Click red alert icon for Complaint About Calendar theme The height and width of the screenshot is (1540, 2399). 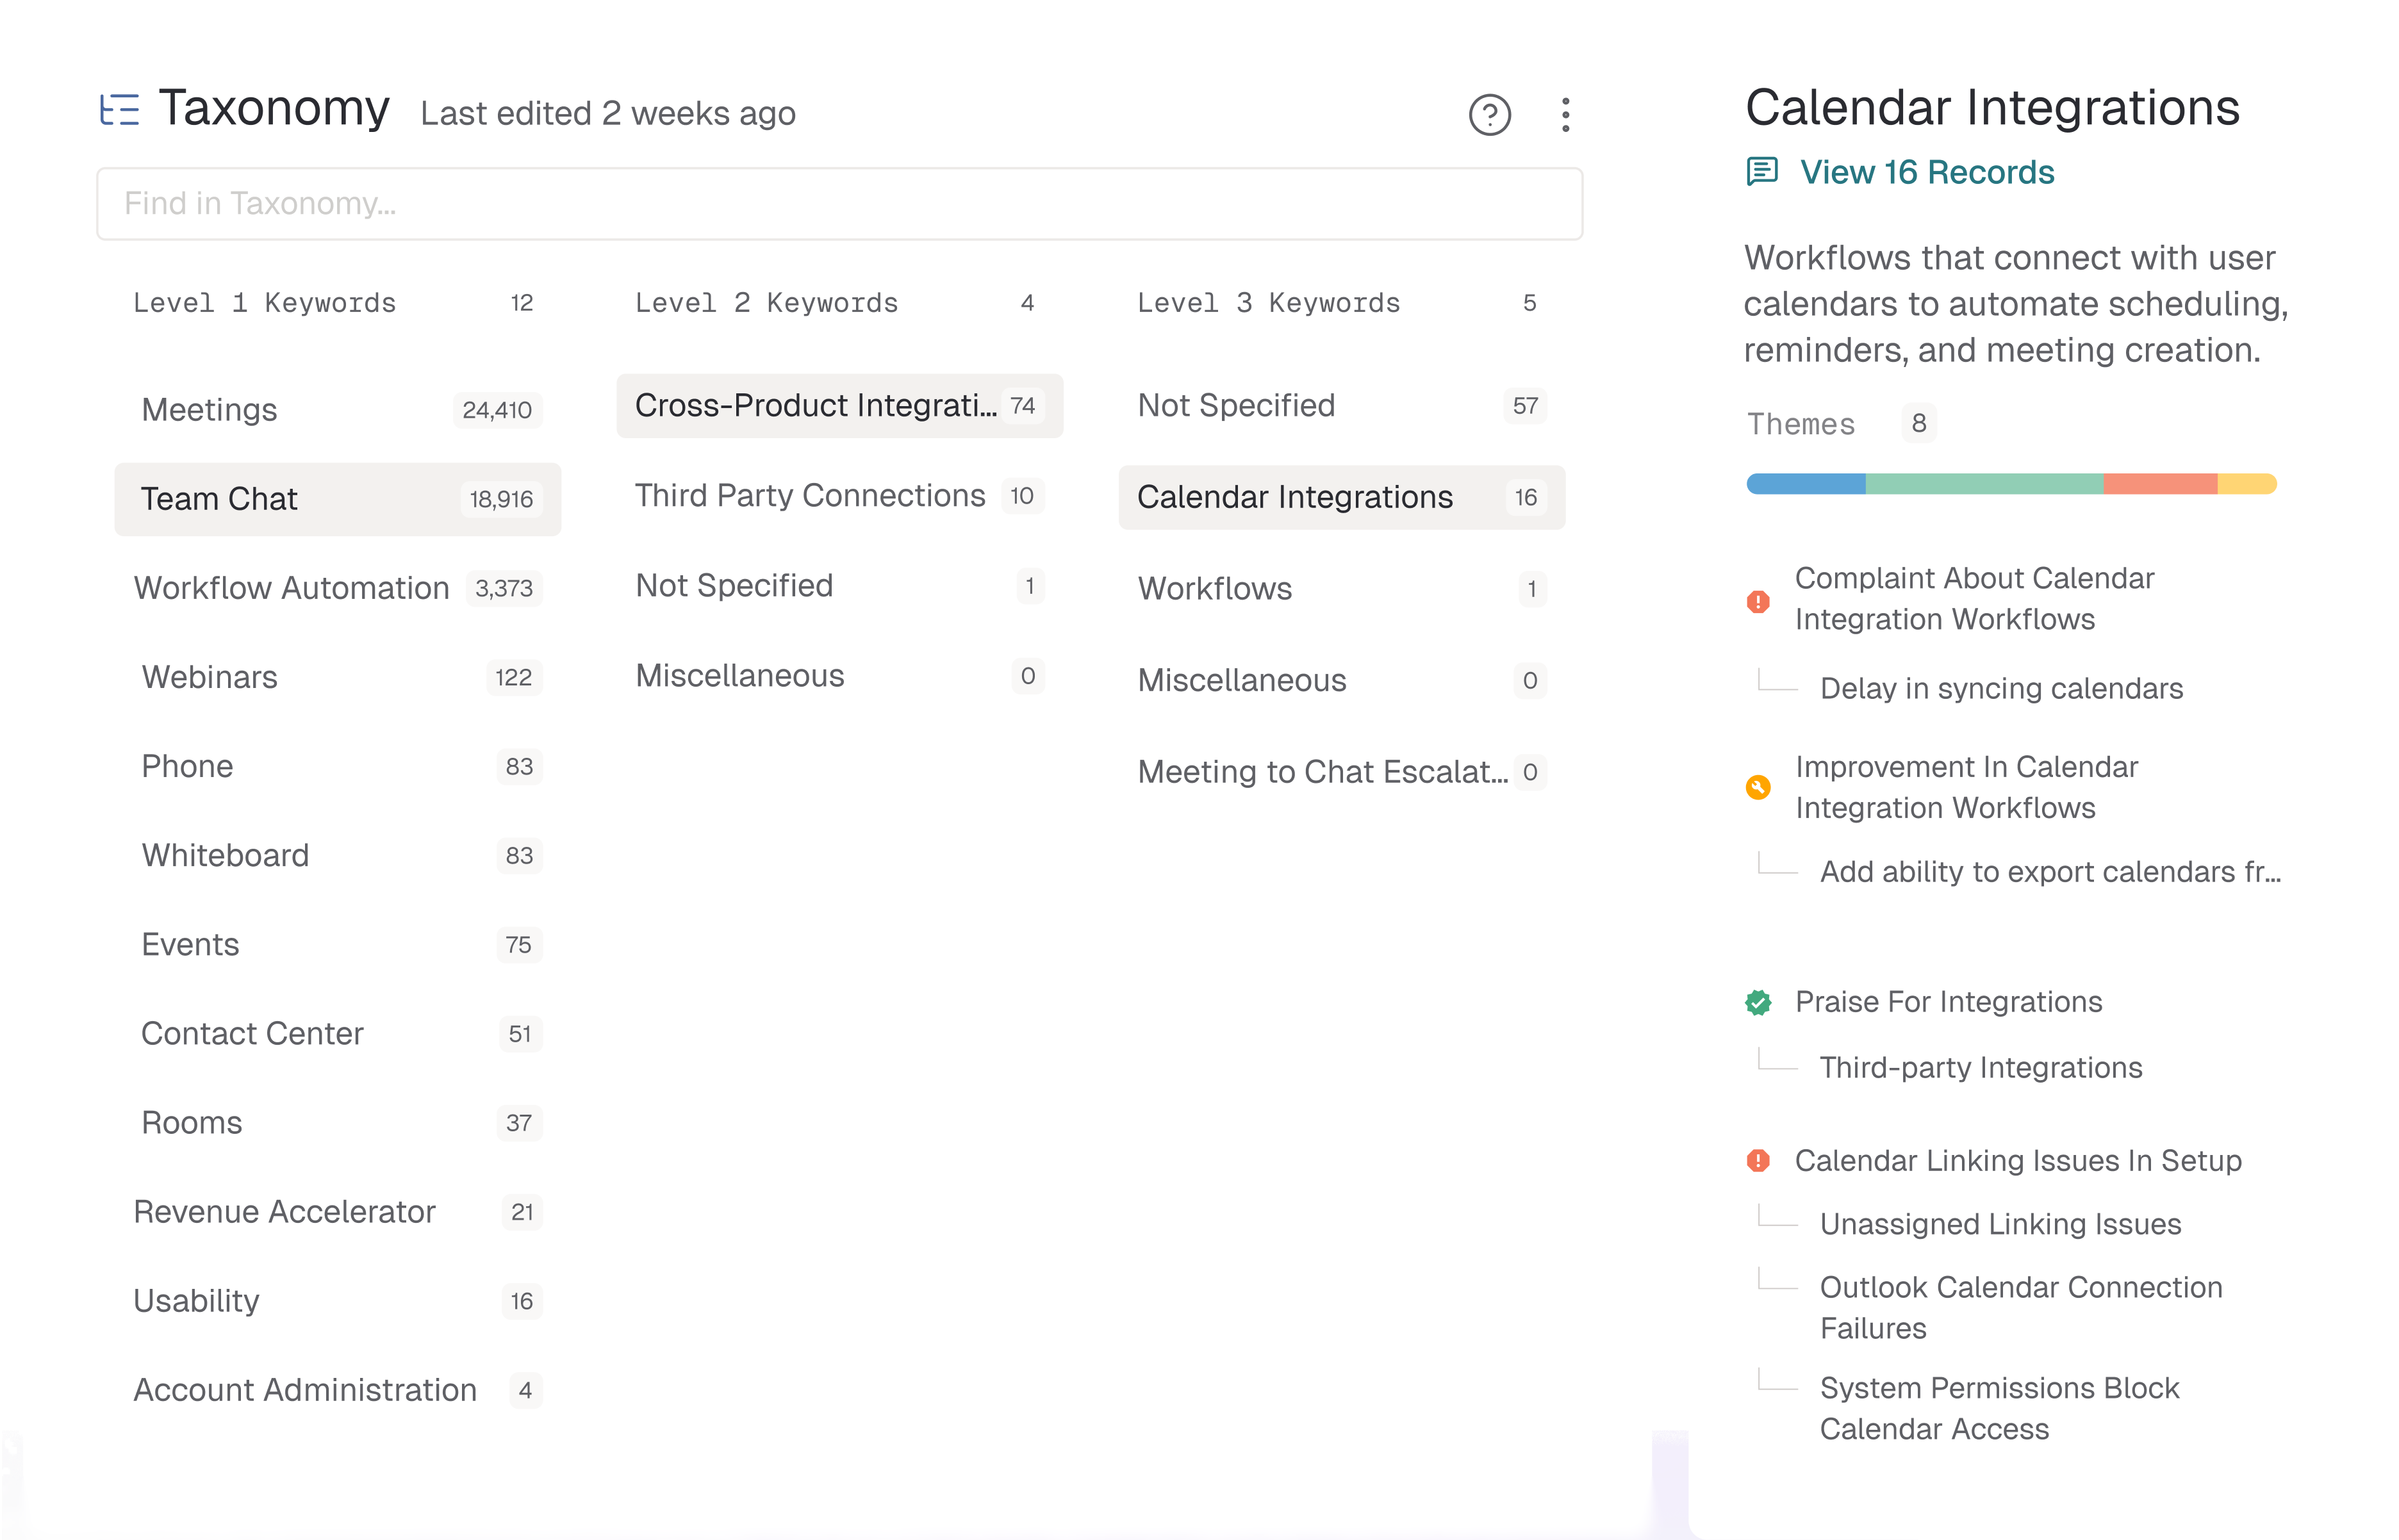1758,601
